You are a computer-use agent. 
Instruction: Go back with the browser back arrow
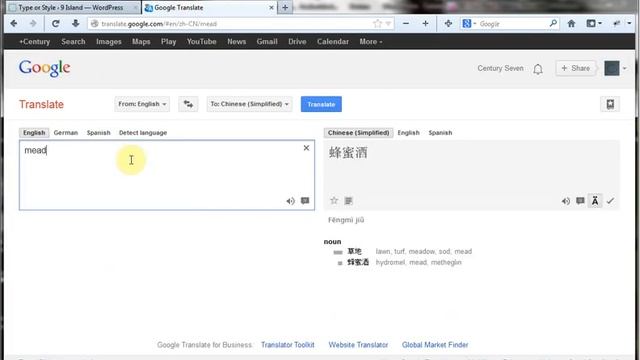[14, 24]
